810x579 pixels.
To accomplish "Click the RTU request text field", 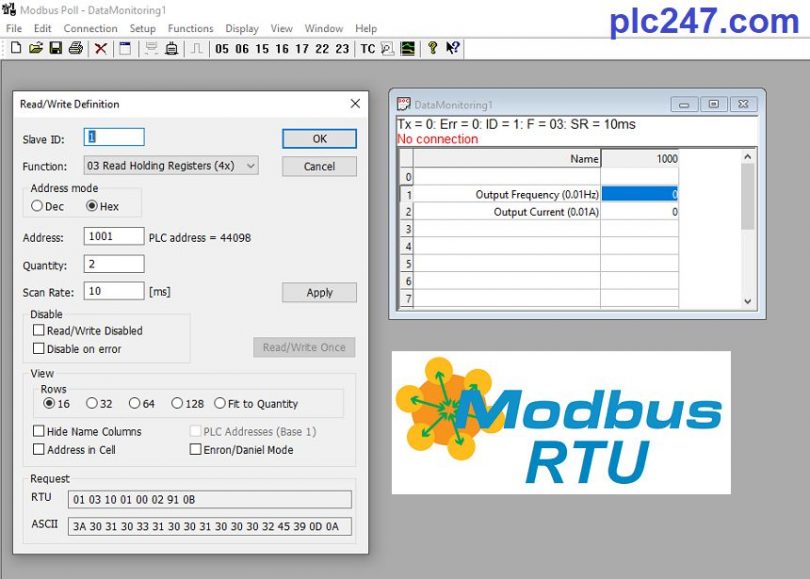I will 210,499.
